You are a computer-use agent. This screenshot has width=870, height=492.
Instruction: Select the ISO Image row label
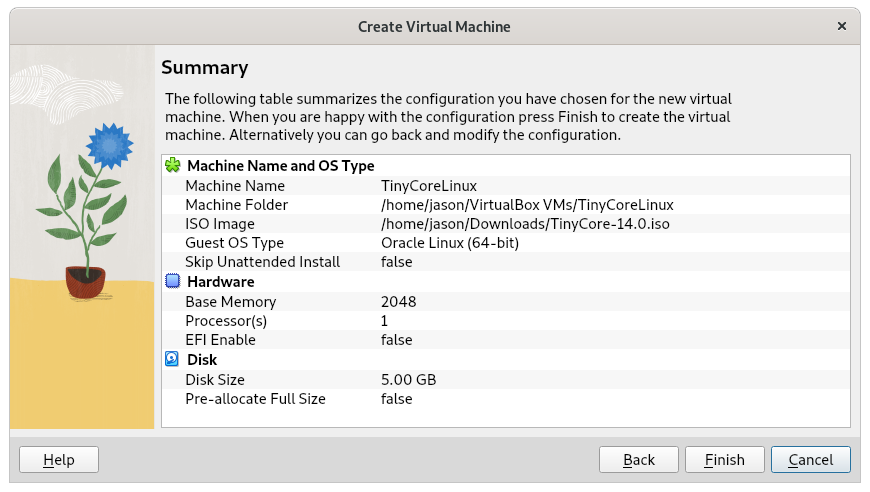220,224
